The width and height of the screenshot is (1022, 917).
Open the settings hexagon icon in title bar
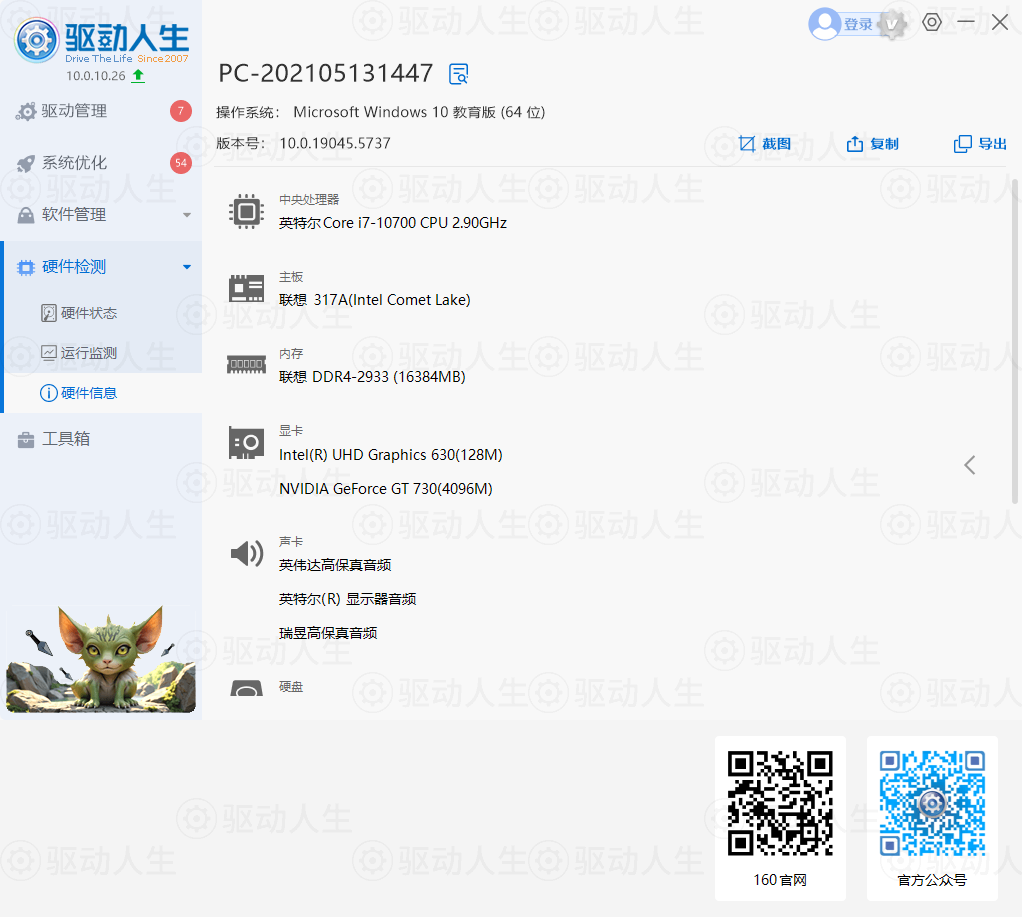point(932,22)
